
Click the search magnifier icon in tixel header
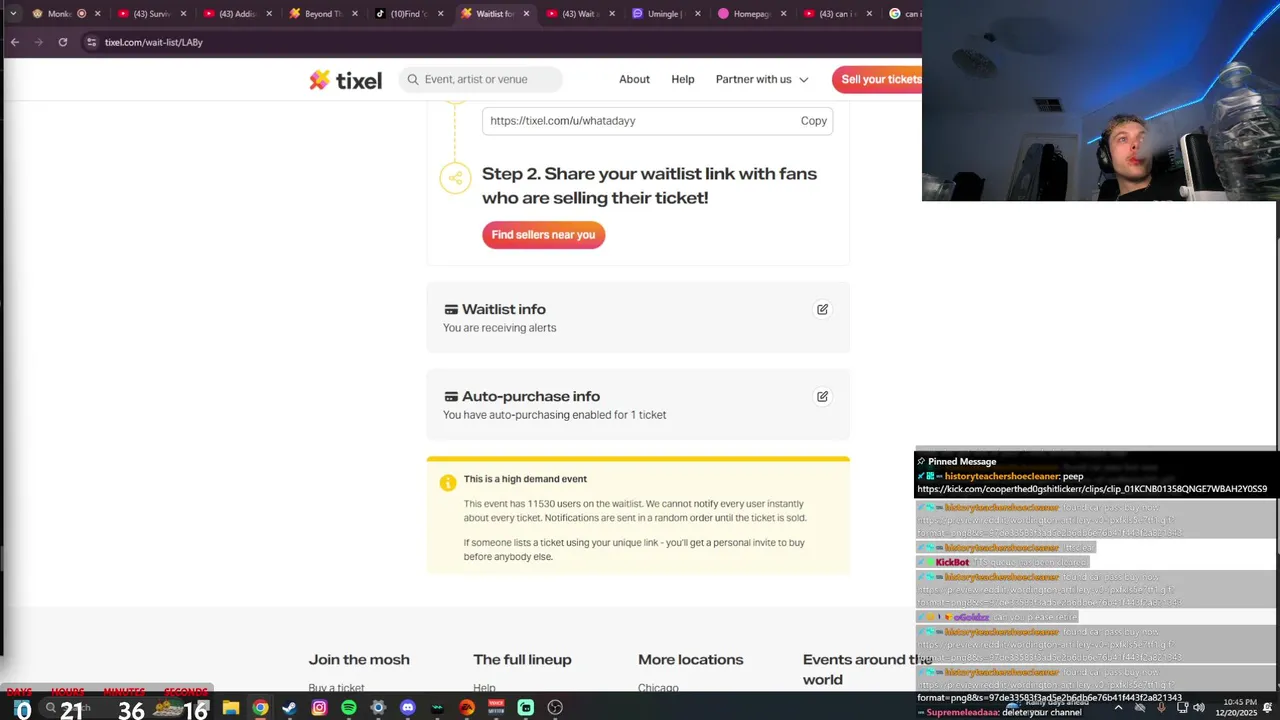click(x=412, y=80)
